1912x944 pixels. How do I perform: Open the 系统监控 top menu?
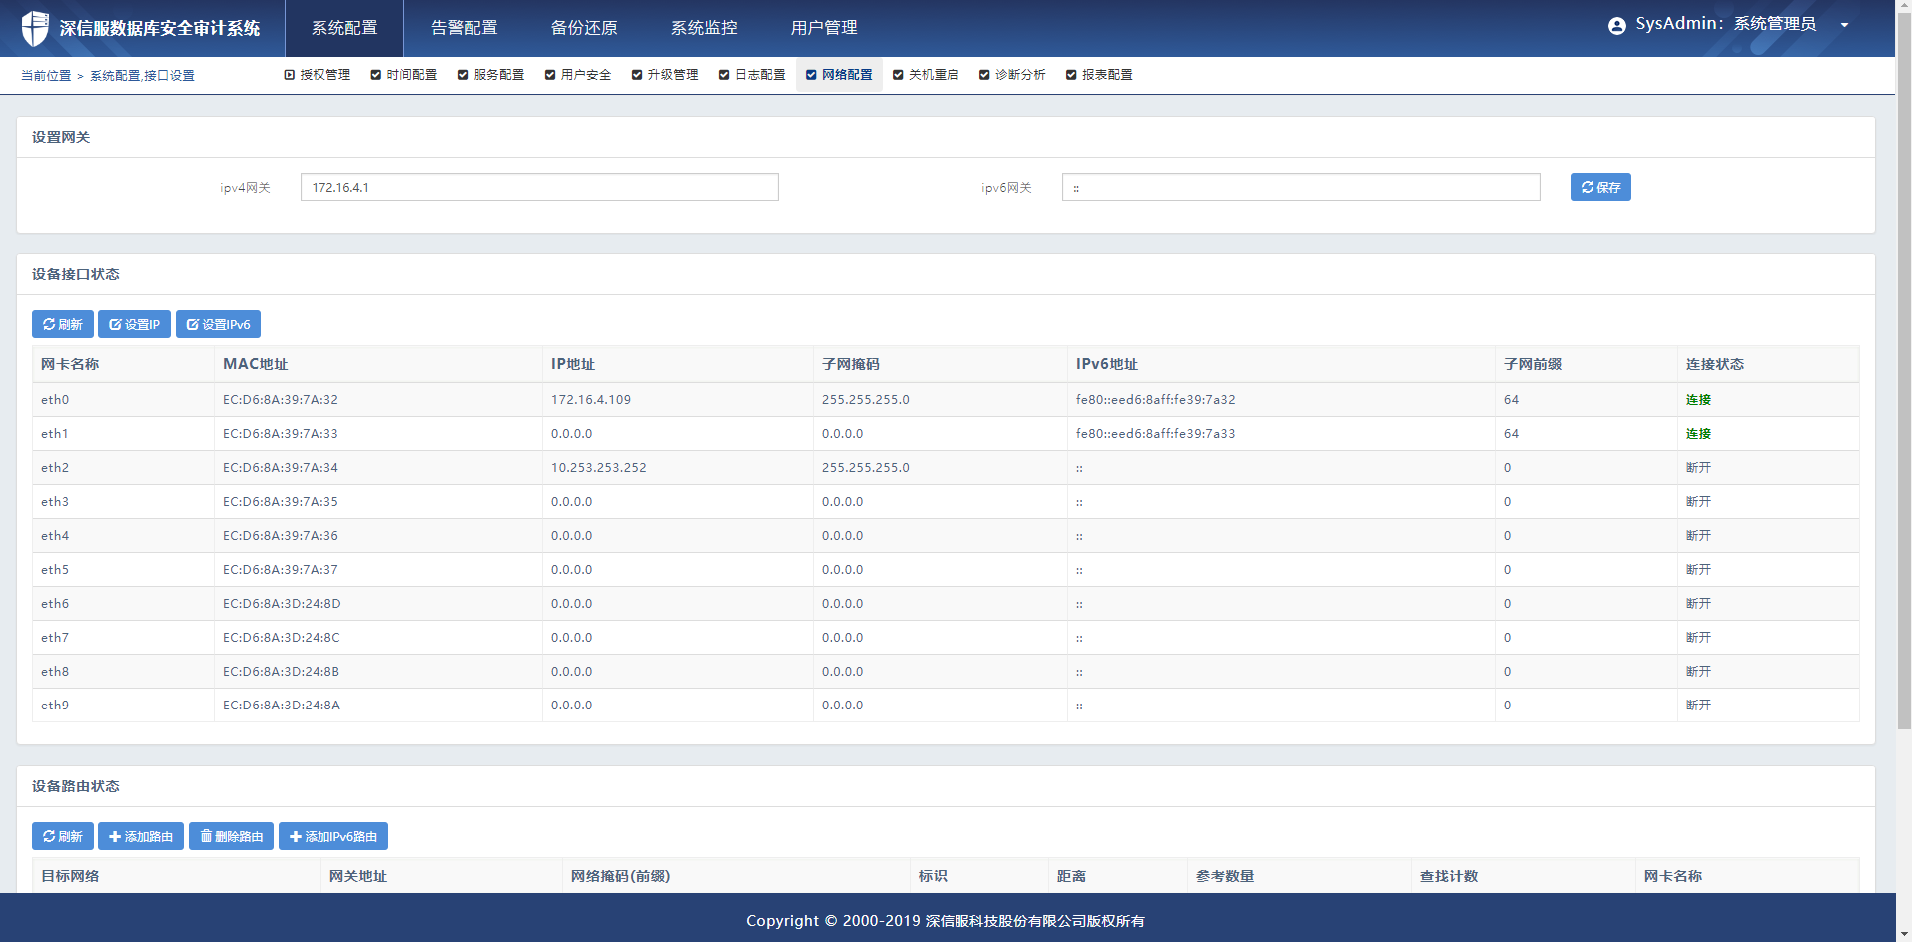(704, 28)
